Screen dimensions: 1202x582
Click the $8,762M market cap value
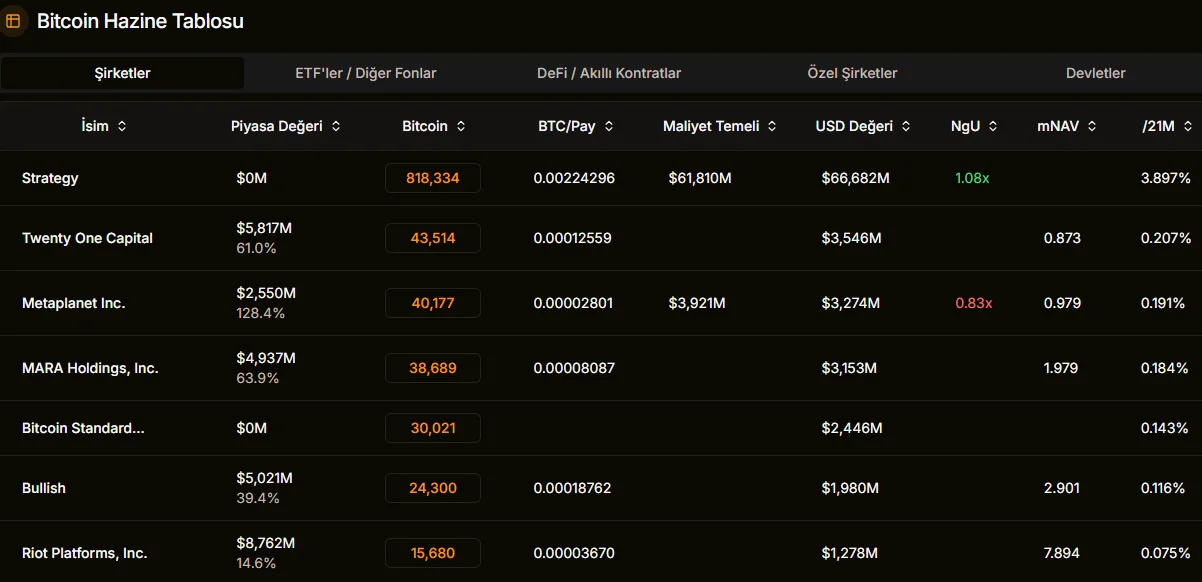[265, 543]
